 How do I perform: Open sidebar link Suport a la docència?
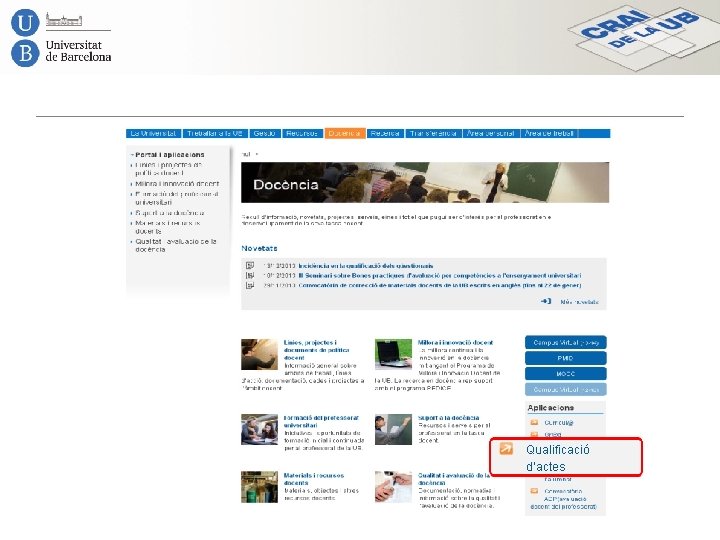click(x=170, y=213)
